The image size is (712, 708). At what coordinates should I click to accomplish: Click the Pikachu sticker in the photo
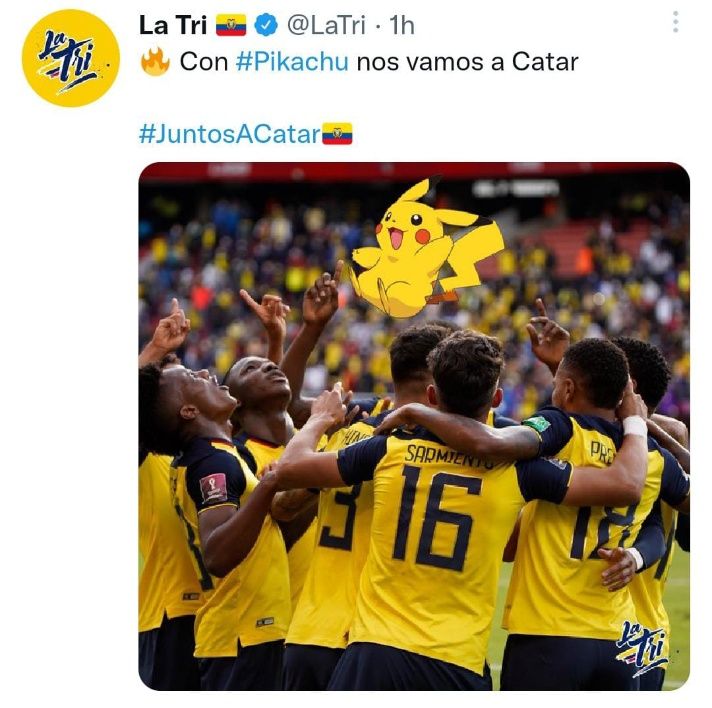coord(427,248)
